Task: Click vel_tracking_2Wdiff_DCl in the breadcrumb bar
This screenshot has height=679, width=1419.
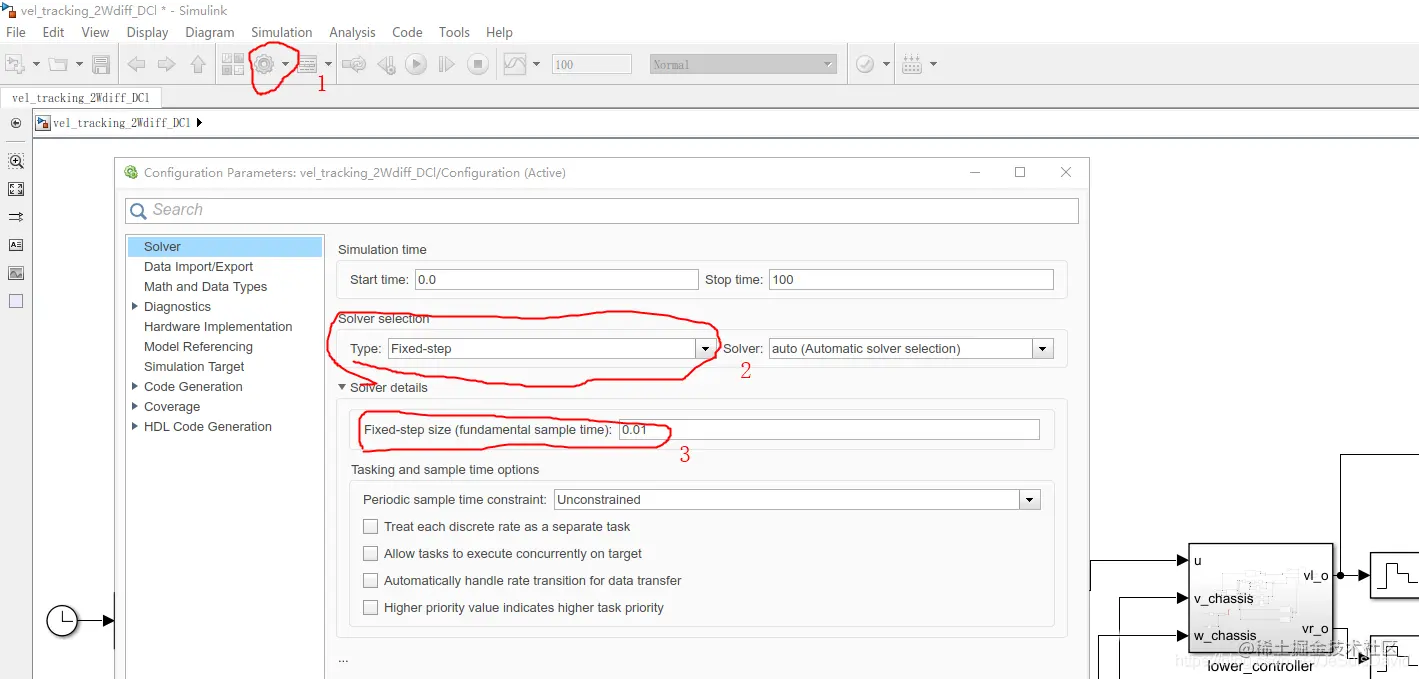Action: point(121,123)
